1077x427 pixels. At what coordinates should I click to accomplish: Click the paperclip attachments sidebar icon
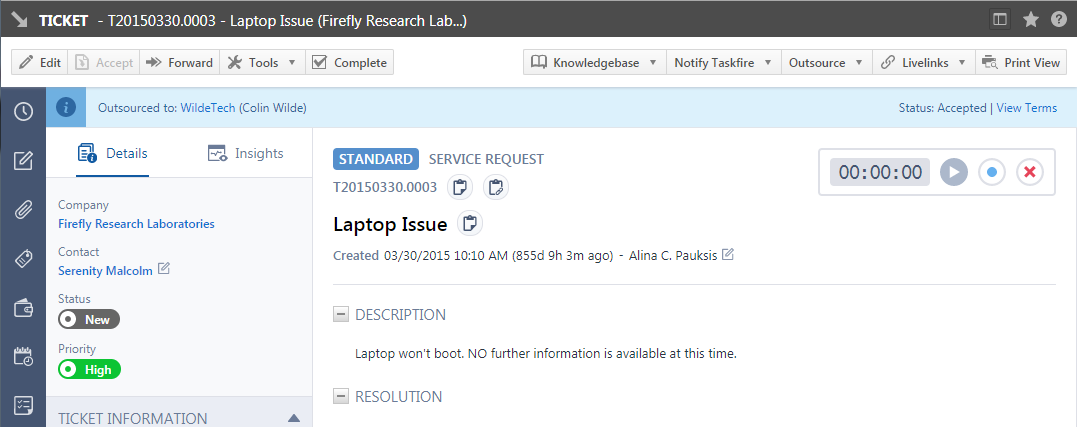pos(23,209)
